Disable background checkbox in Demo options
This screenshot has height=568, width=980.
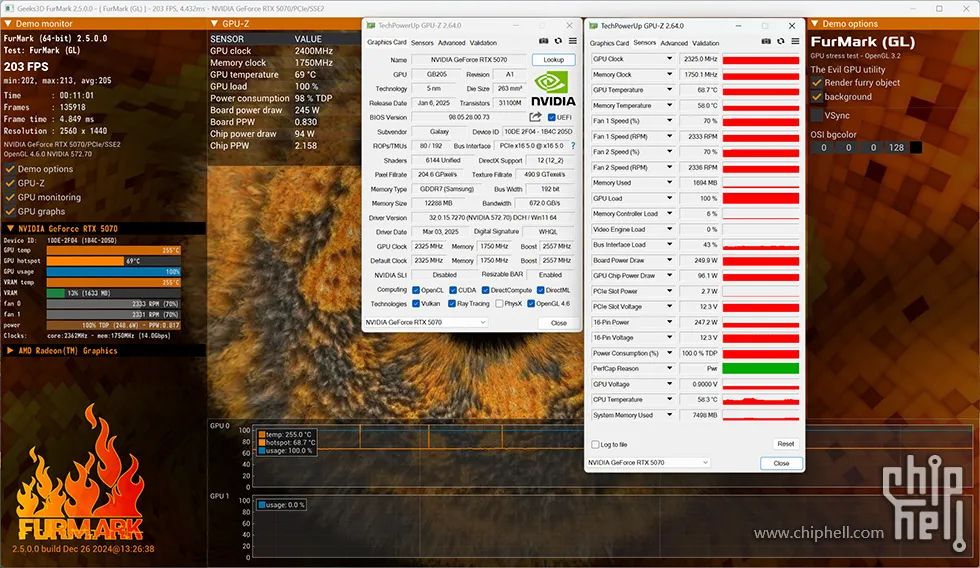pos(816,97)
